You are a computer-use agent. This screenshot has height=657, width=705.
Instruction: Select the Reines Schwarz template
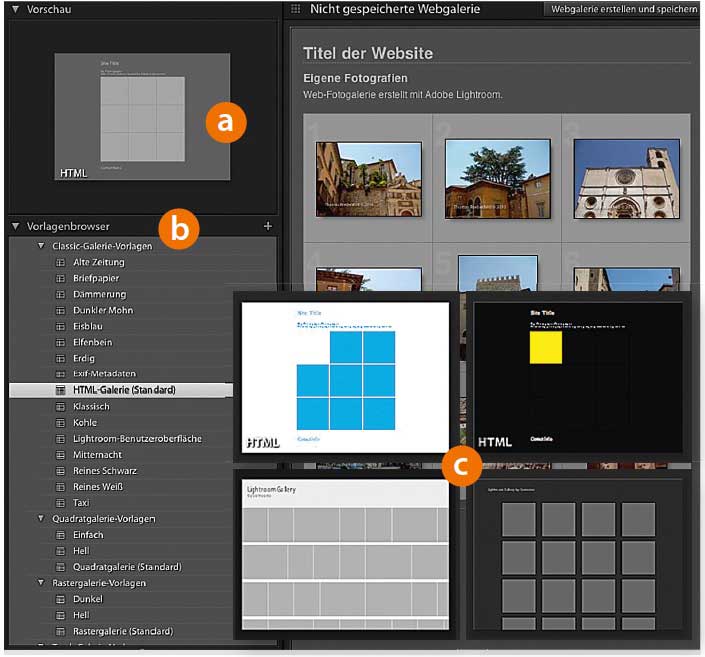105,470
